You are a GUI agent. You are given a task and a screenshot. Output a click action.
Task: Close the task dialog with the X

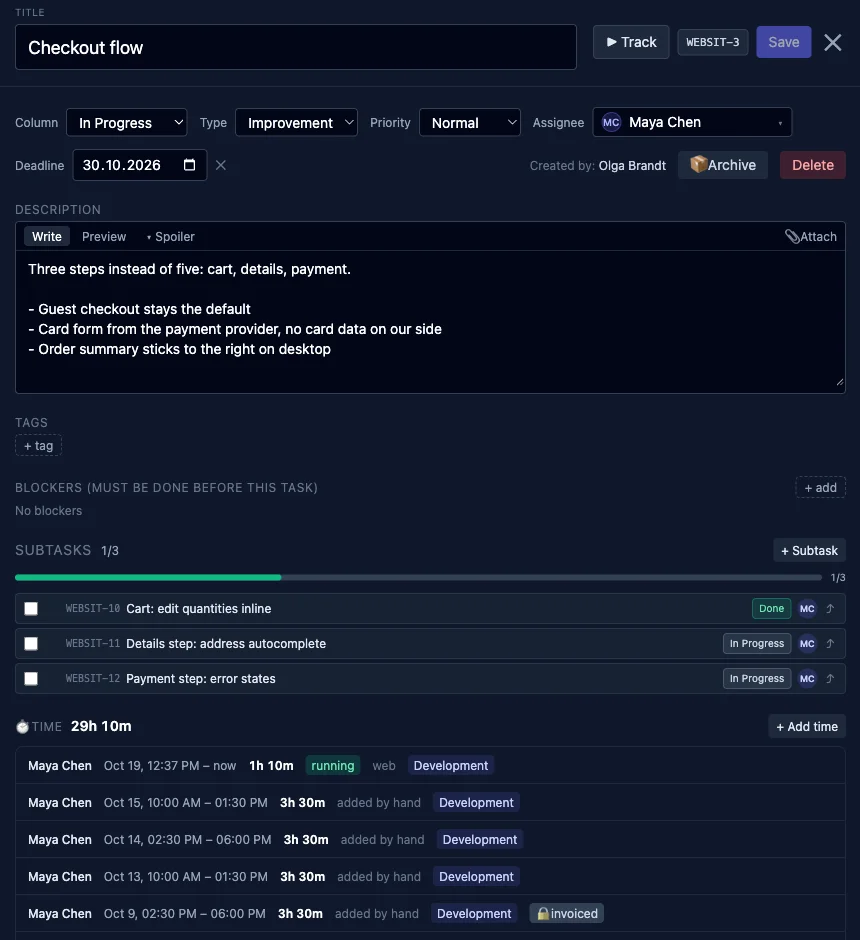tap(832, 43)
